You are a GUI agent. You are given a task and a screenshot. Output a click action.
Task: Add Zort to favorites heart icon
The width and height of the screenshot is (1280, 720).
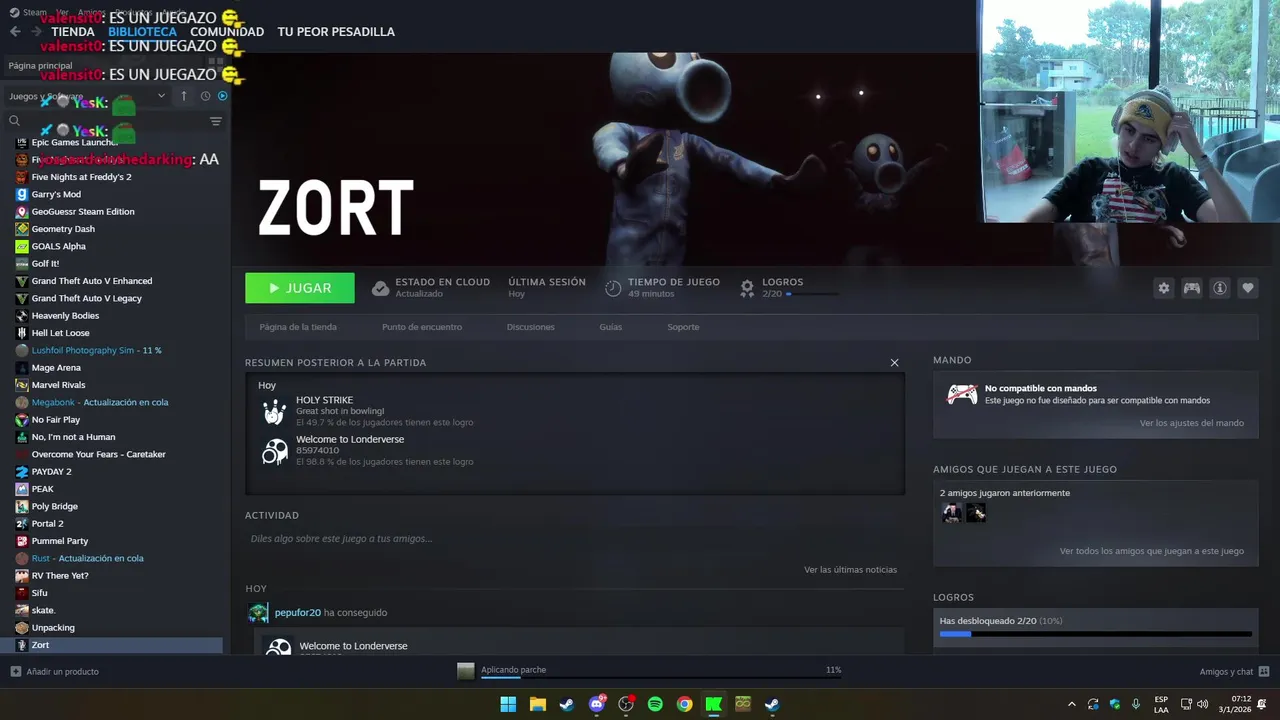(1248, 288)
